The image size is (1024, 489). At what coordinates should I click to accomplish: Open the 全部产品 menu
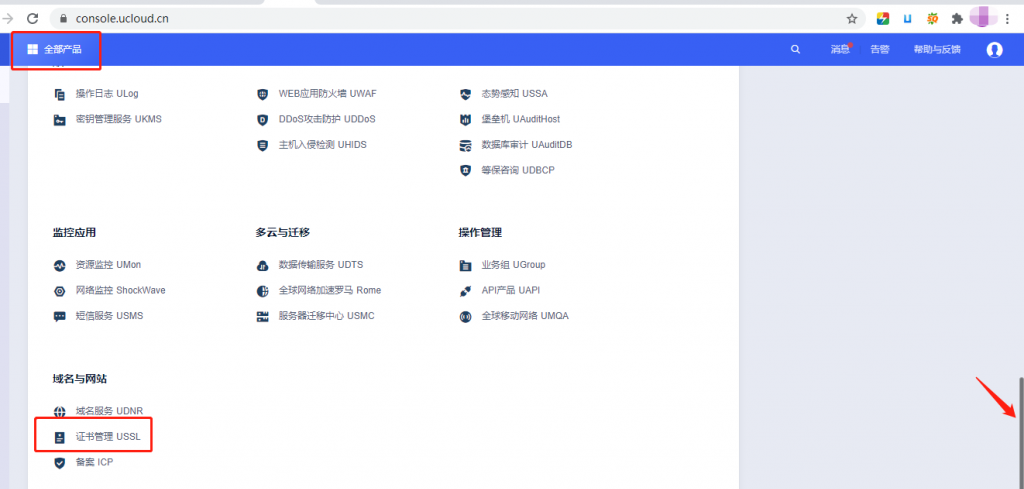(x=55, y=49)
